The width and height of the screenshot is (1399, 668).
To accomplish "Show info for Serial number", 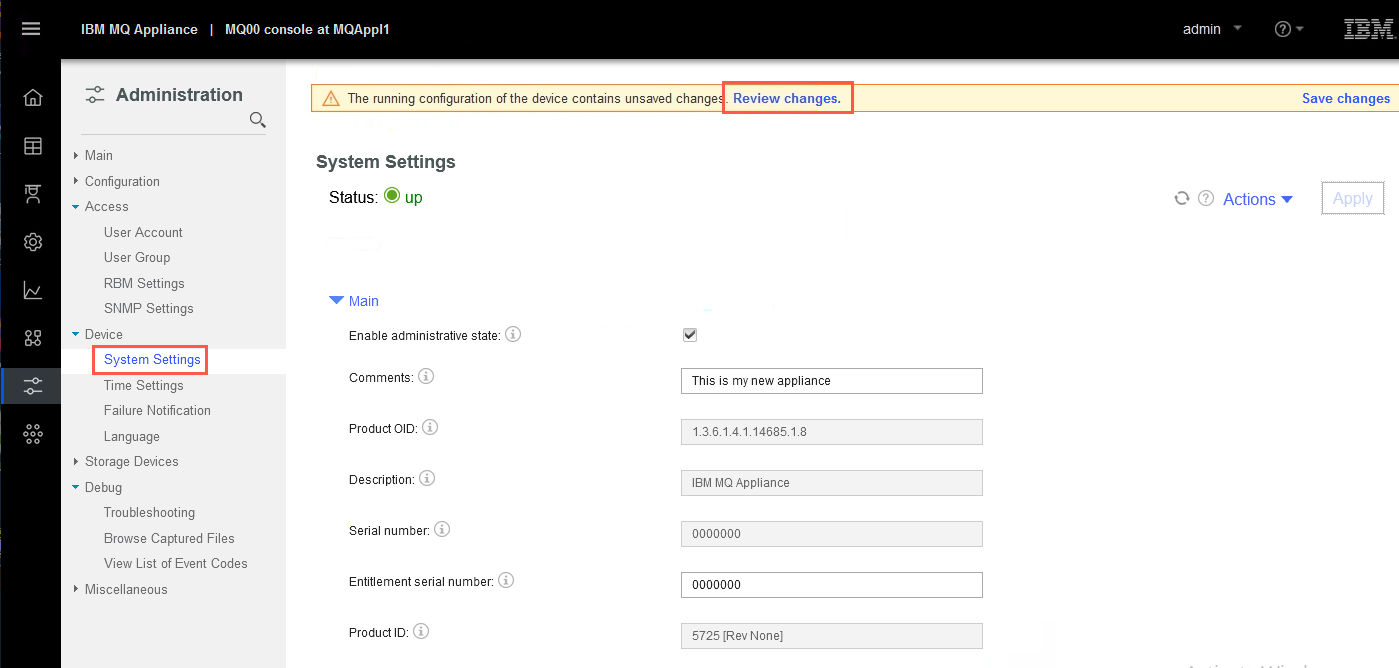I will (x=442, y=529).
